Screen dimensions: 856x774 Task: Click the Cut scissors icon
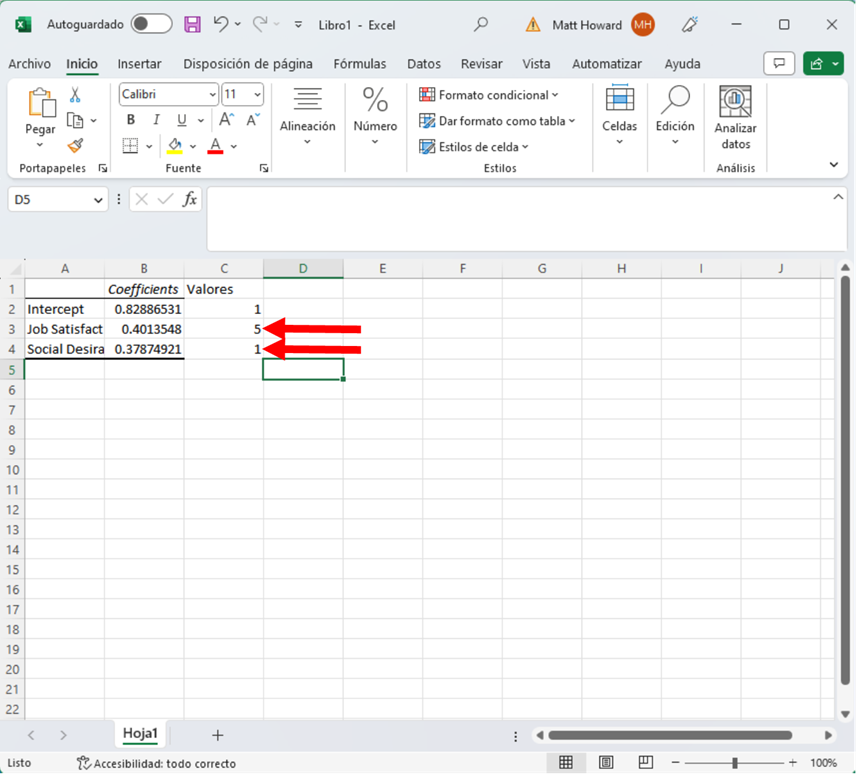[x=75, y=95]
